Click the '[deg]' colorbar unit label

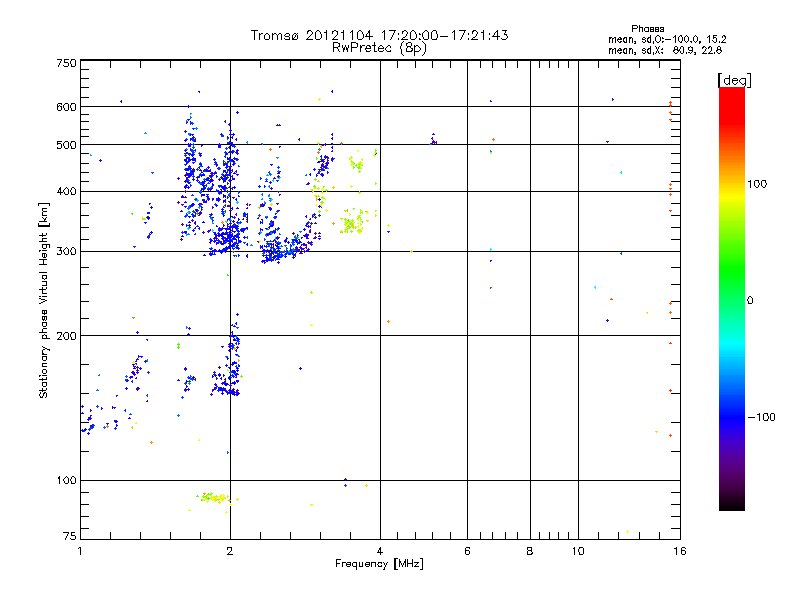point(734,80)
